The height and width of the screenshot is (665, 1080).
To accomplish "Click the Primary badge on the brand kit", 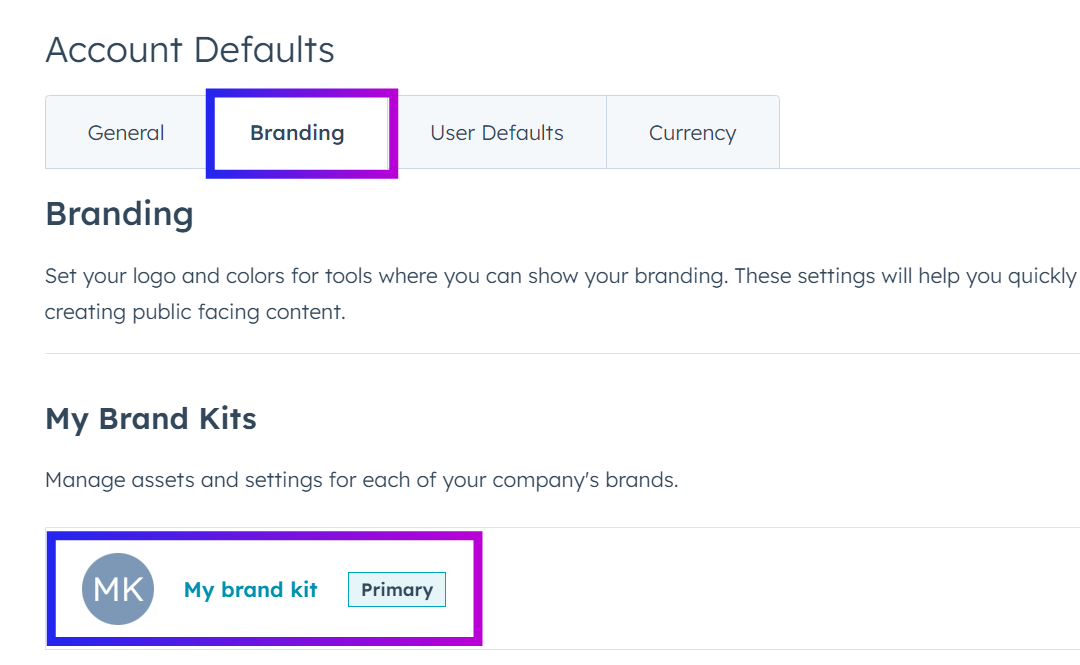I will 396,589.
